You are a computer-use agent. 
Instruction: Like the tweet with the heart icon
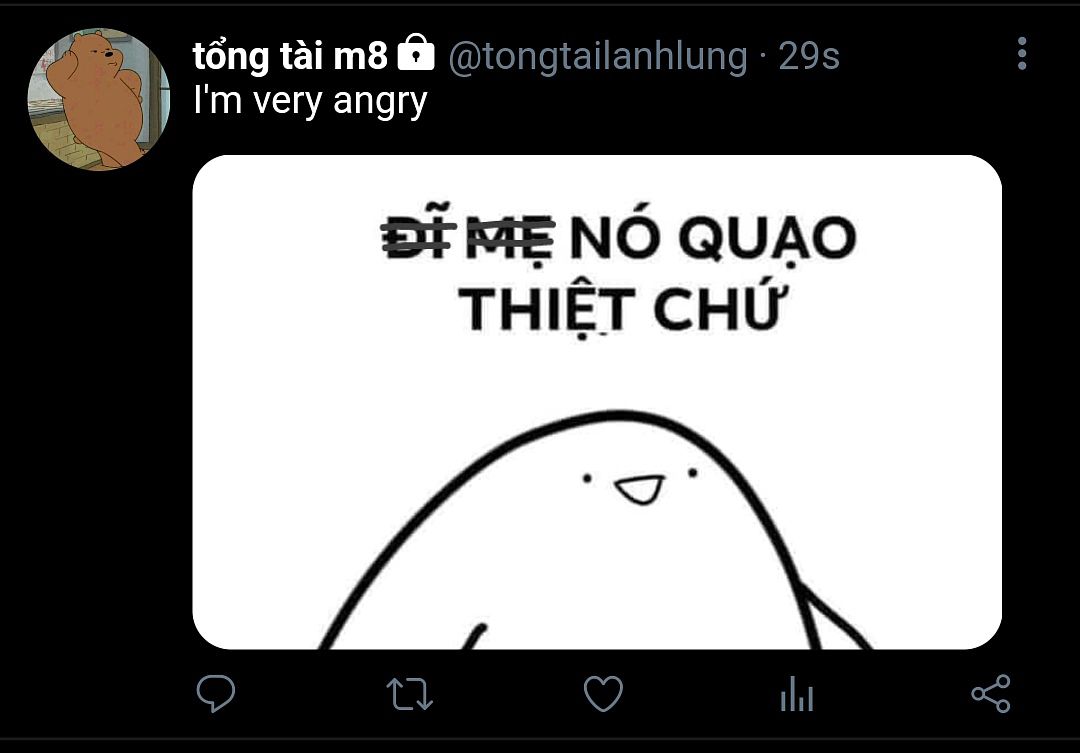point(603,693)
